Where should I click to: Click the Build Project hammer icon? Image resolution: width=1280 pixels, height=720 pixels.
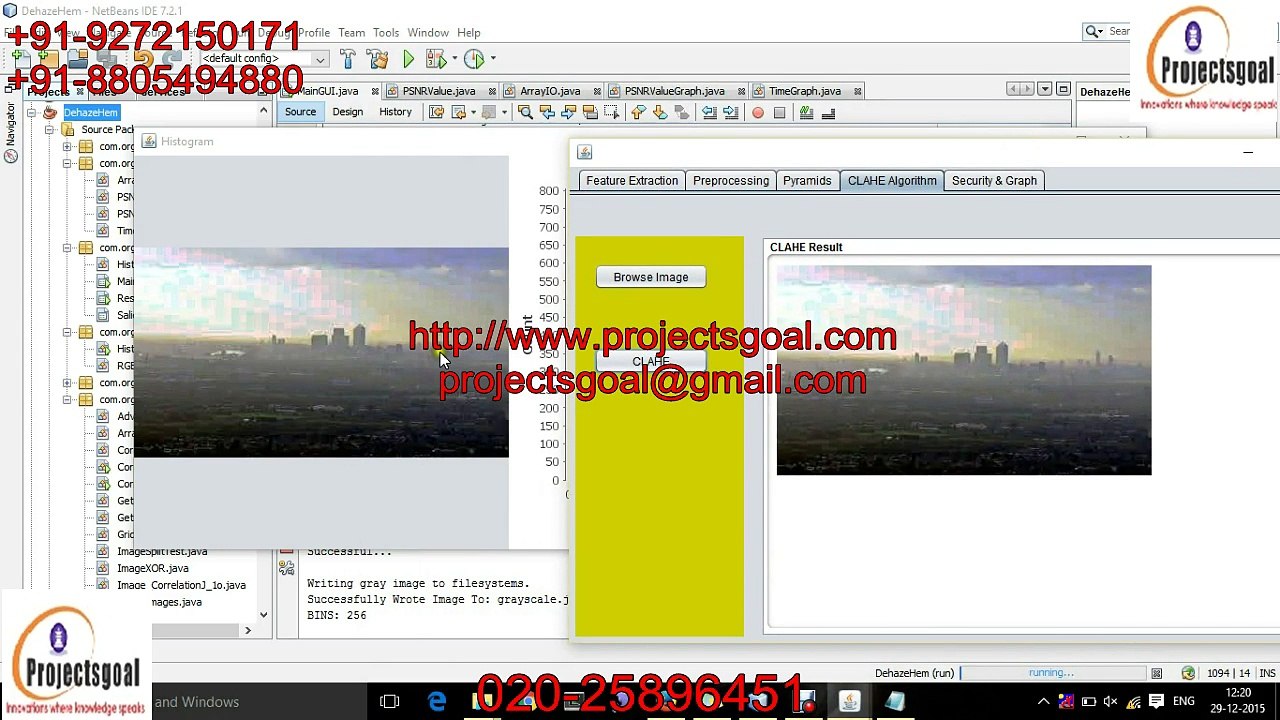click(347, 60)
